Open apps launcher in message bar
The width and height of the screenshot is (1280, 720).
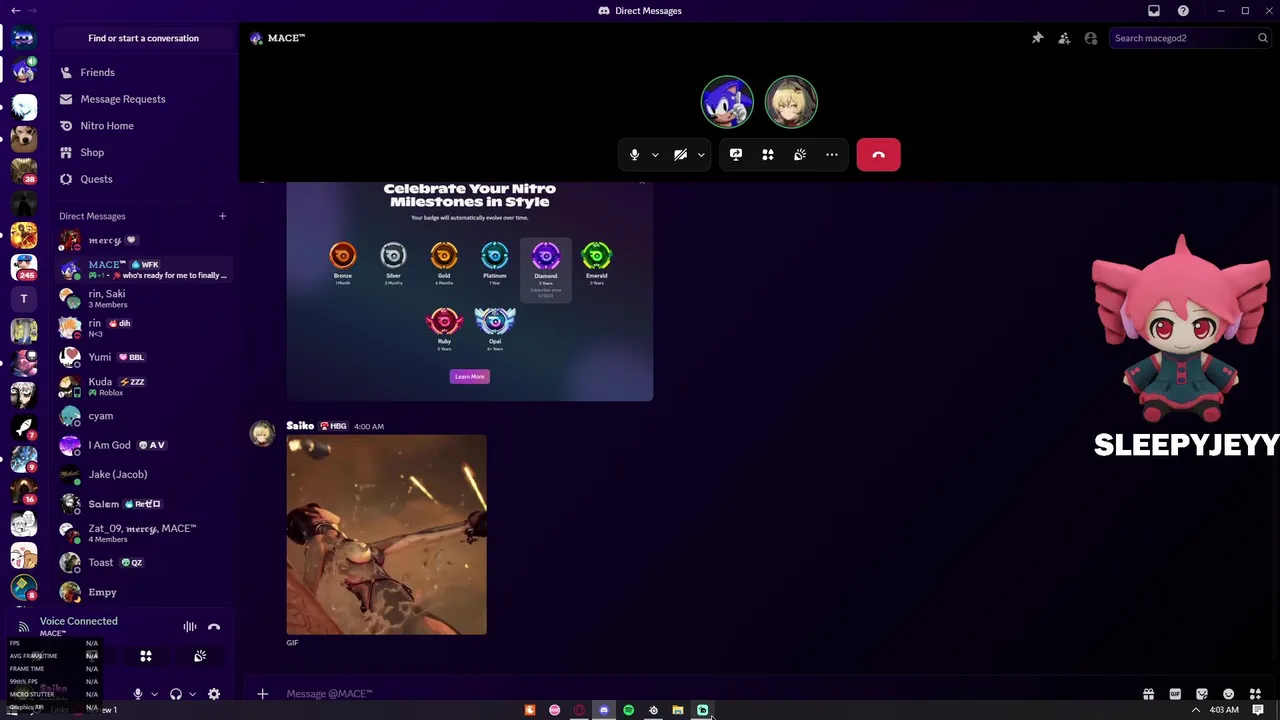click(1255, 694)
